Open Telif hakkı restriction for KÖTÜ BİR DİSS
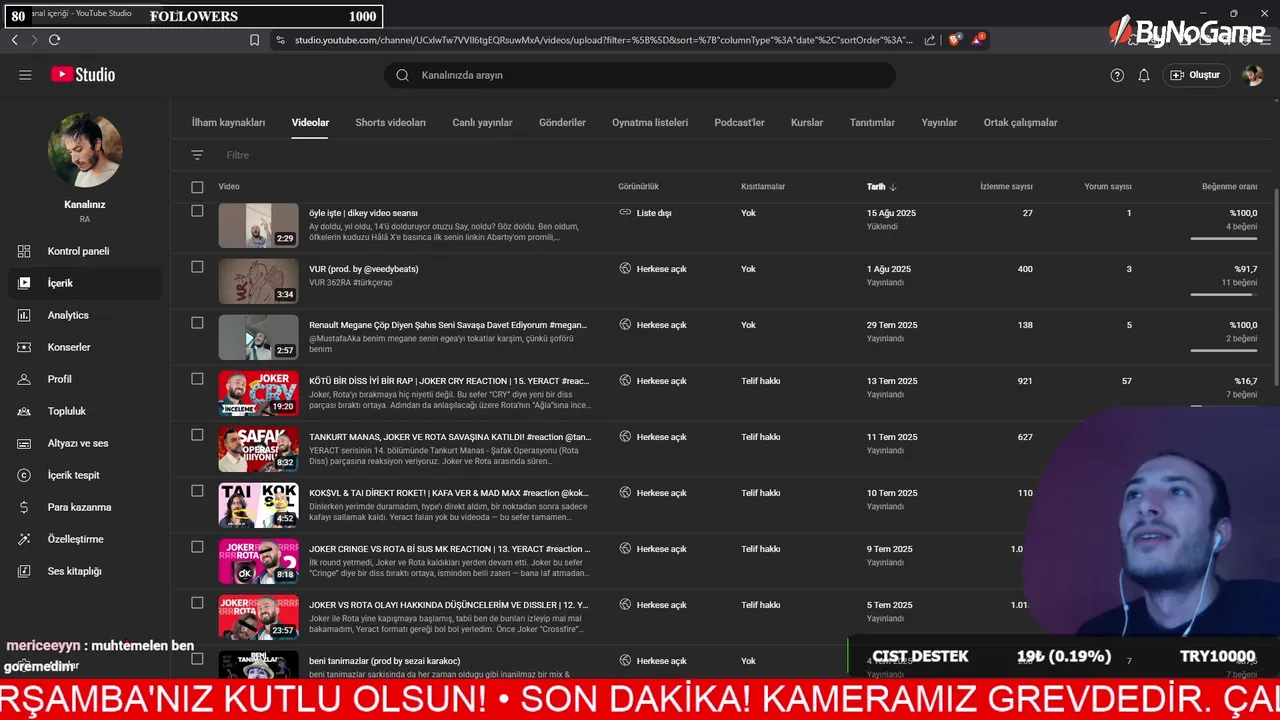The height and width of the screenshot is (720, 1280). click(x=760, y=381)
